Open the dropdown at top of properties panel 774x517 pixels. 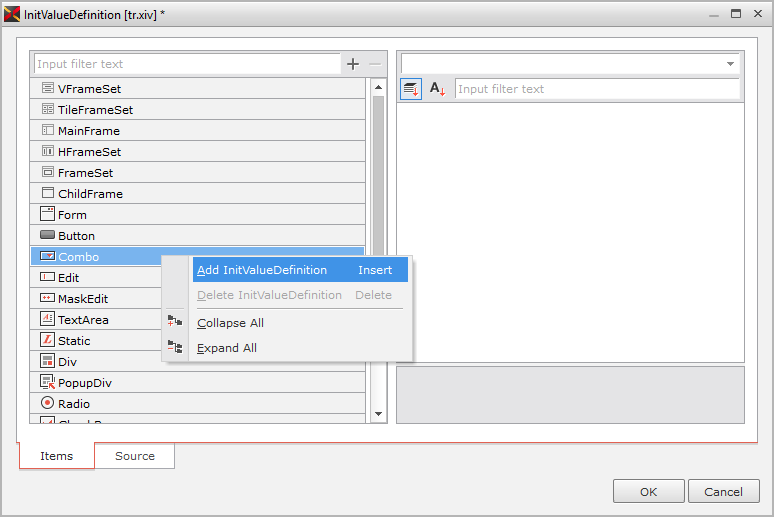[x=730, y=64]
